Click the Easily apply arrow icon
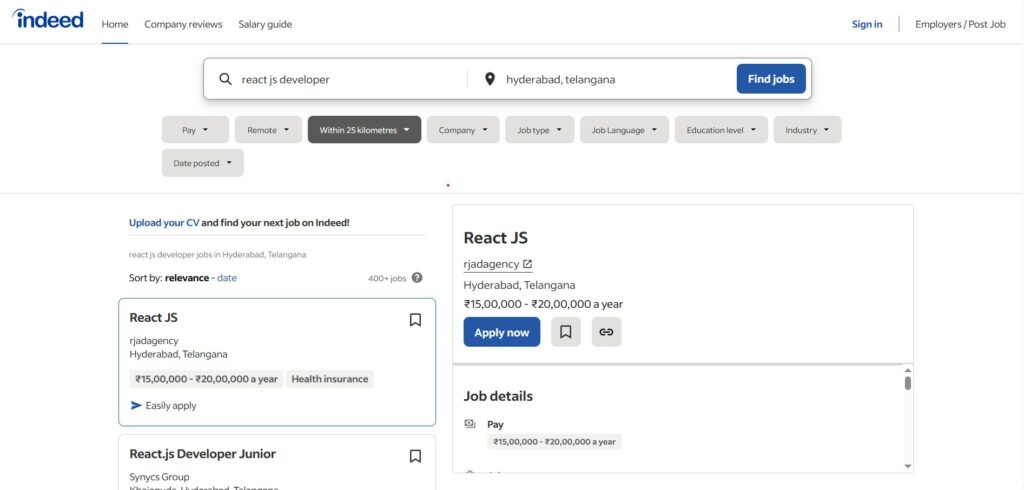Image resolution: width=1024 pixels, height=490 pixels. (x=136, y=406)
